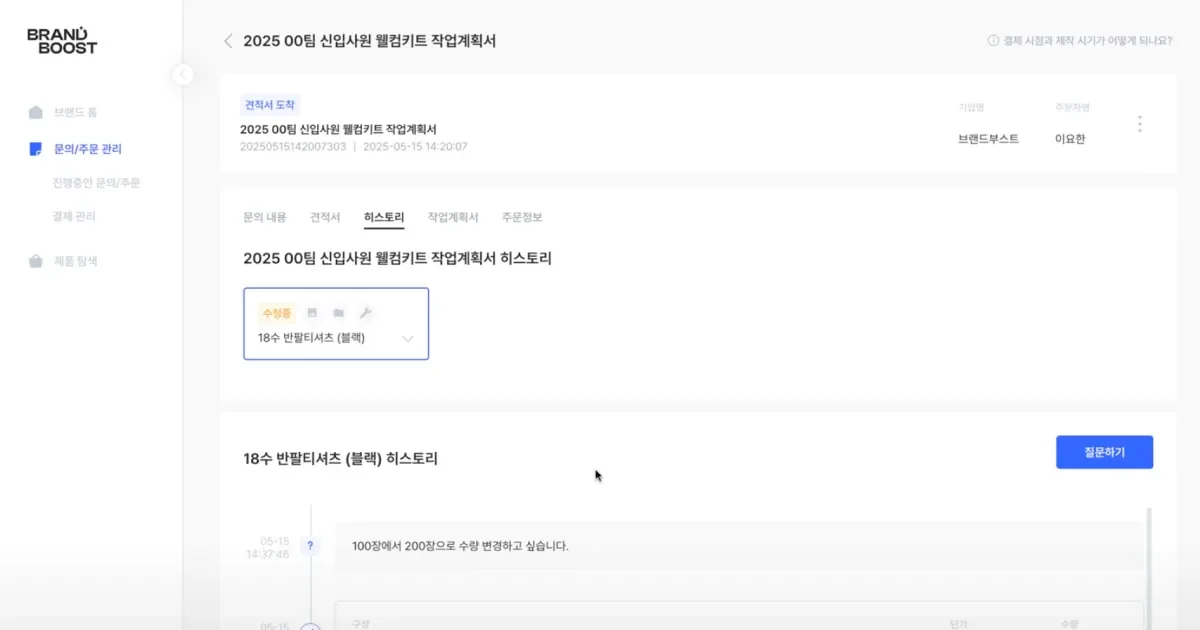Viewport: 1200px width, 630px height.
Task: Click the question mark badge on the timeline entry
Action: 310,545
